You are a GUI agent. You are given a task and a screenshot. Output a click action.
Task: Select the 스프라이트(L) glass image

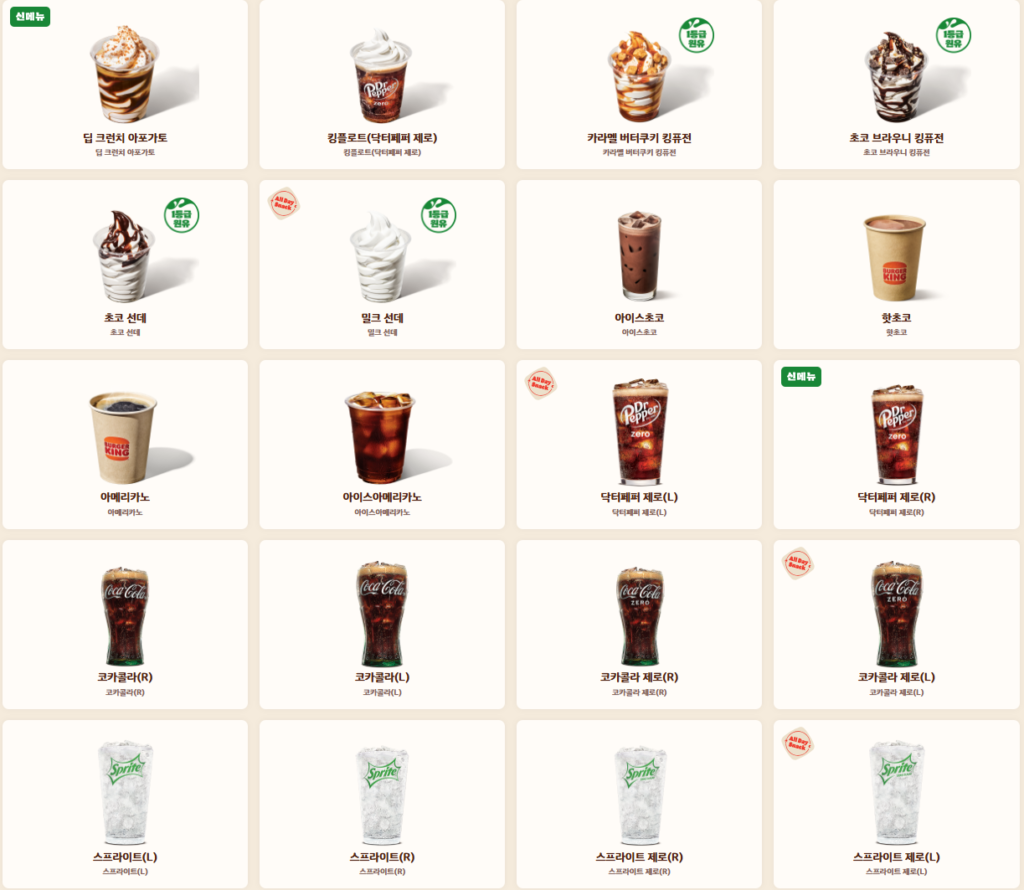point(125,793)
